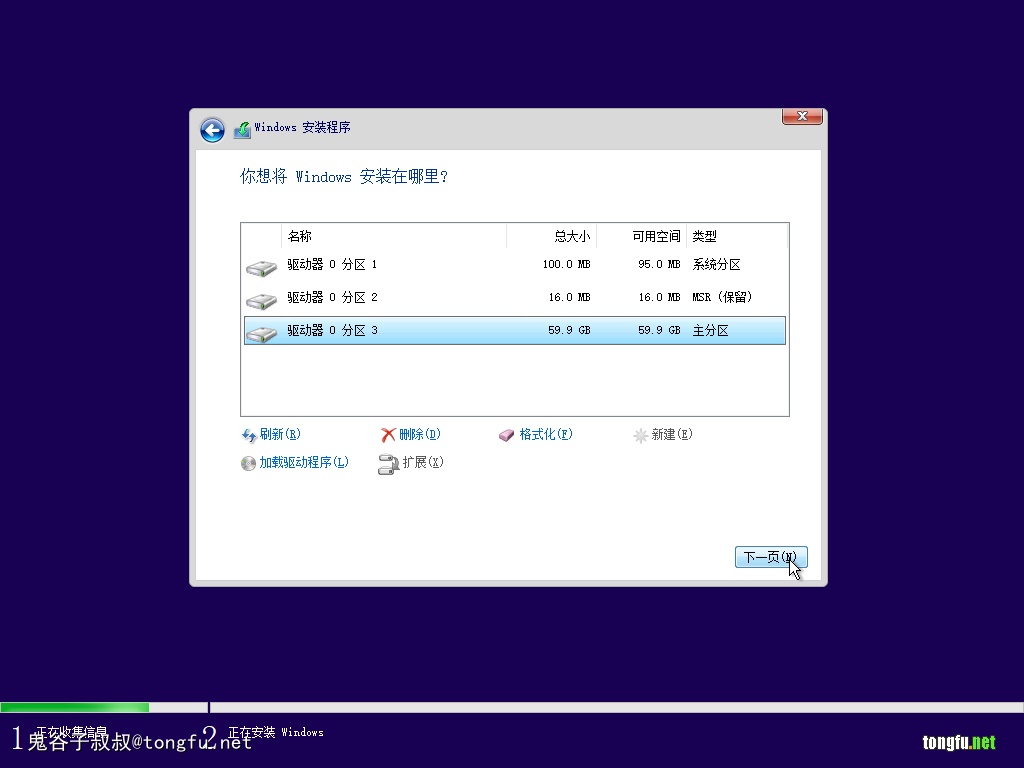
Task: Sort by 总大小 column header
Action: pyautogui.click(x=552, y=237)
